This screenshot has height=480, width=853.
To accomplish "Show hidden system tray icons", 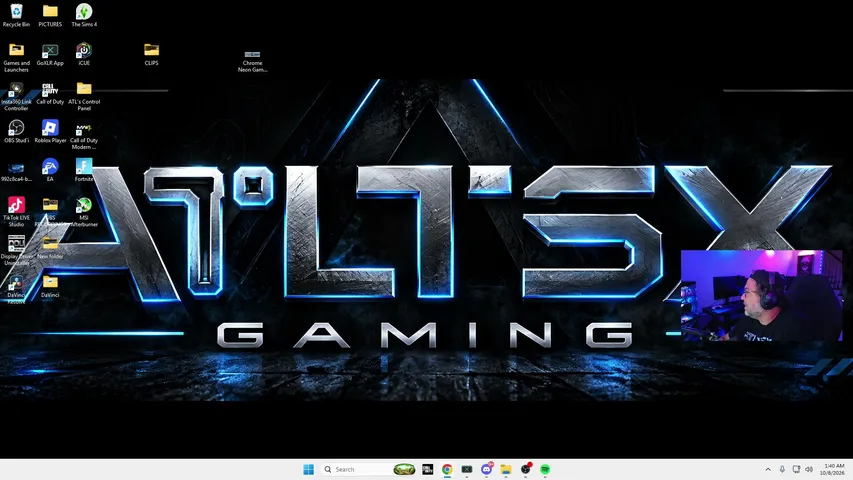I will pos(768,469).
